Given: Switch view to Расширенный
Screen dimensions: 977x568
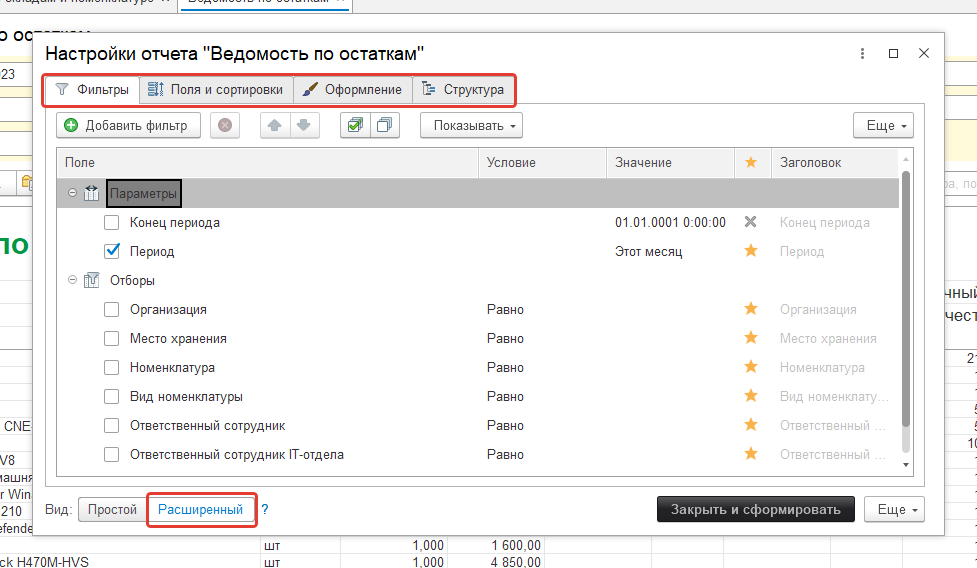Looking at the screenshot, I should coord(201,509).
